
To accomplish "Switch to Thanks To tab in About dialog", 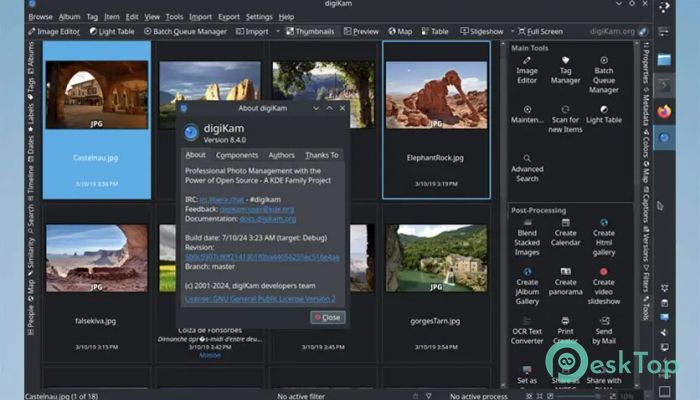I will (322, 155).
